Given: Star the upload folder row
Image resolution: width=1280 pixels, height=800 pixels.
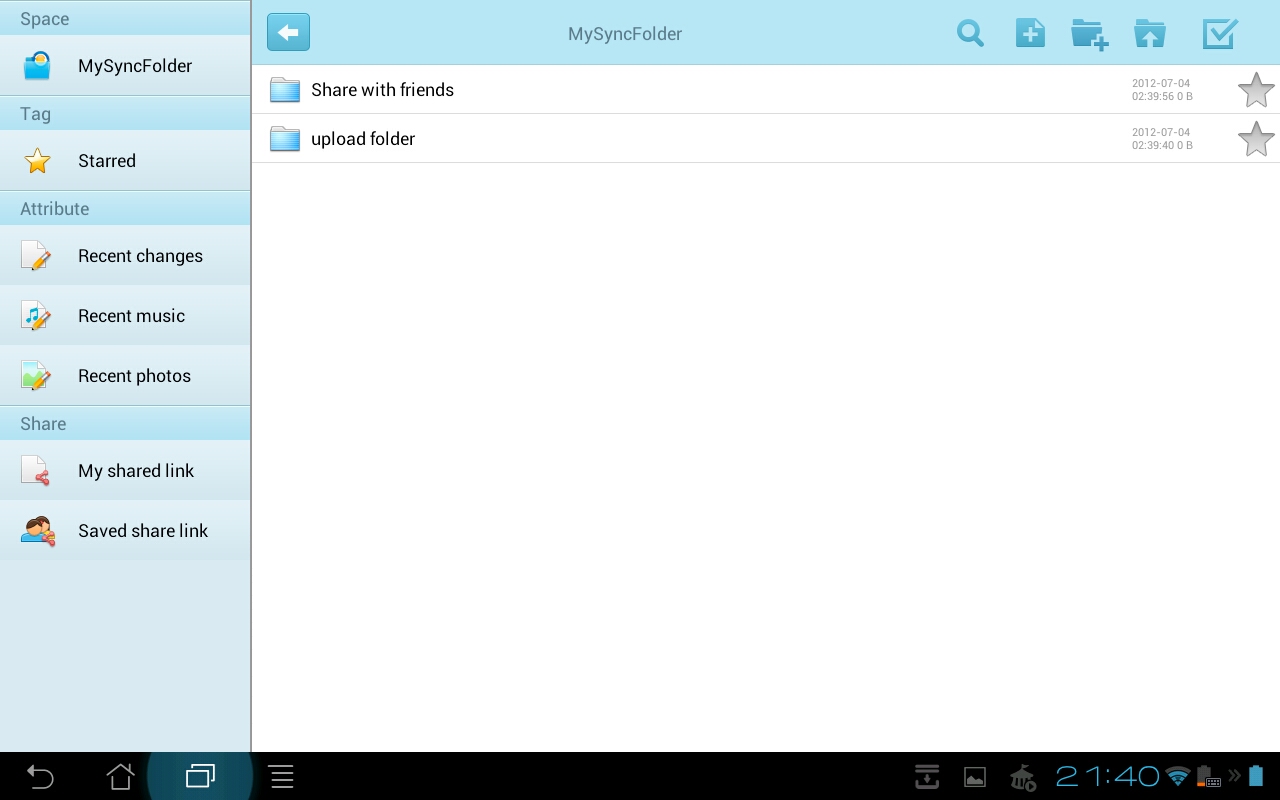Looking at the screenshot, I should [x=1256, y=139].
